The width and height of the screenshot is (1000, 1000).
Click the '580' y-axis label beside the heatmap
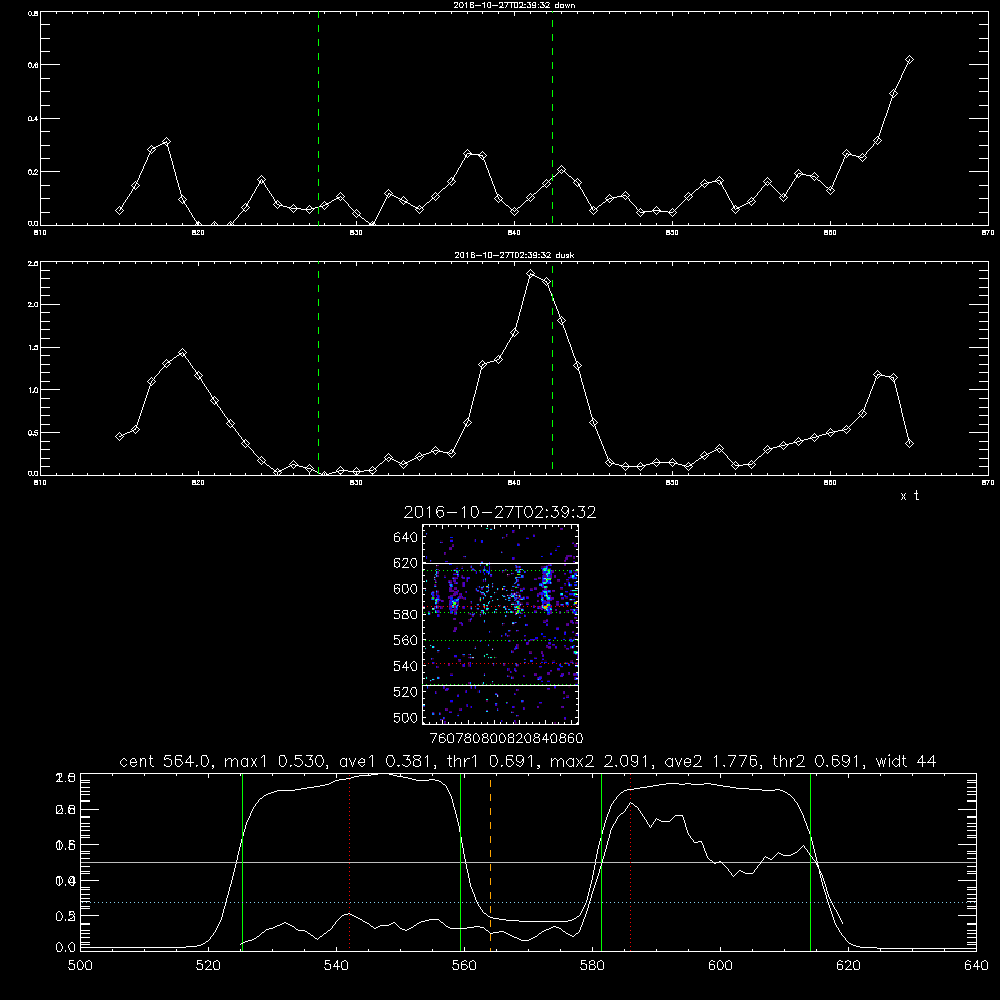point(406,615)
